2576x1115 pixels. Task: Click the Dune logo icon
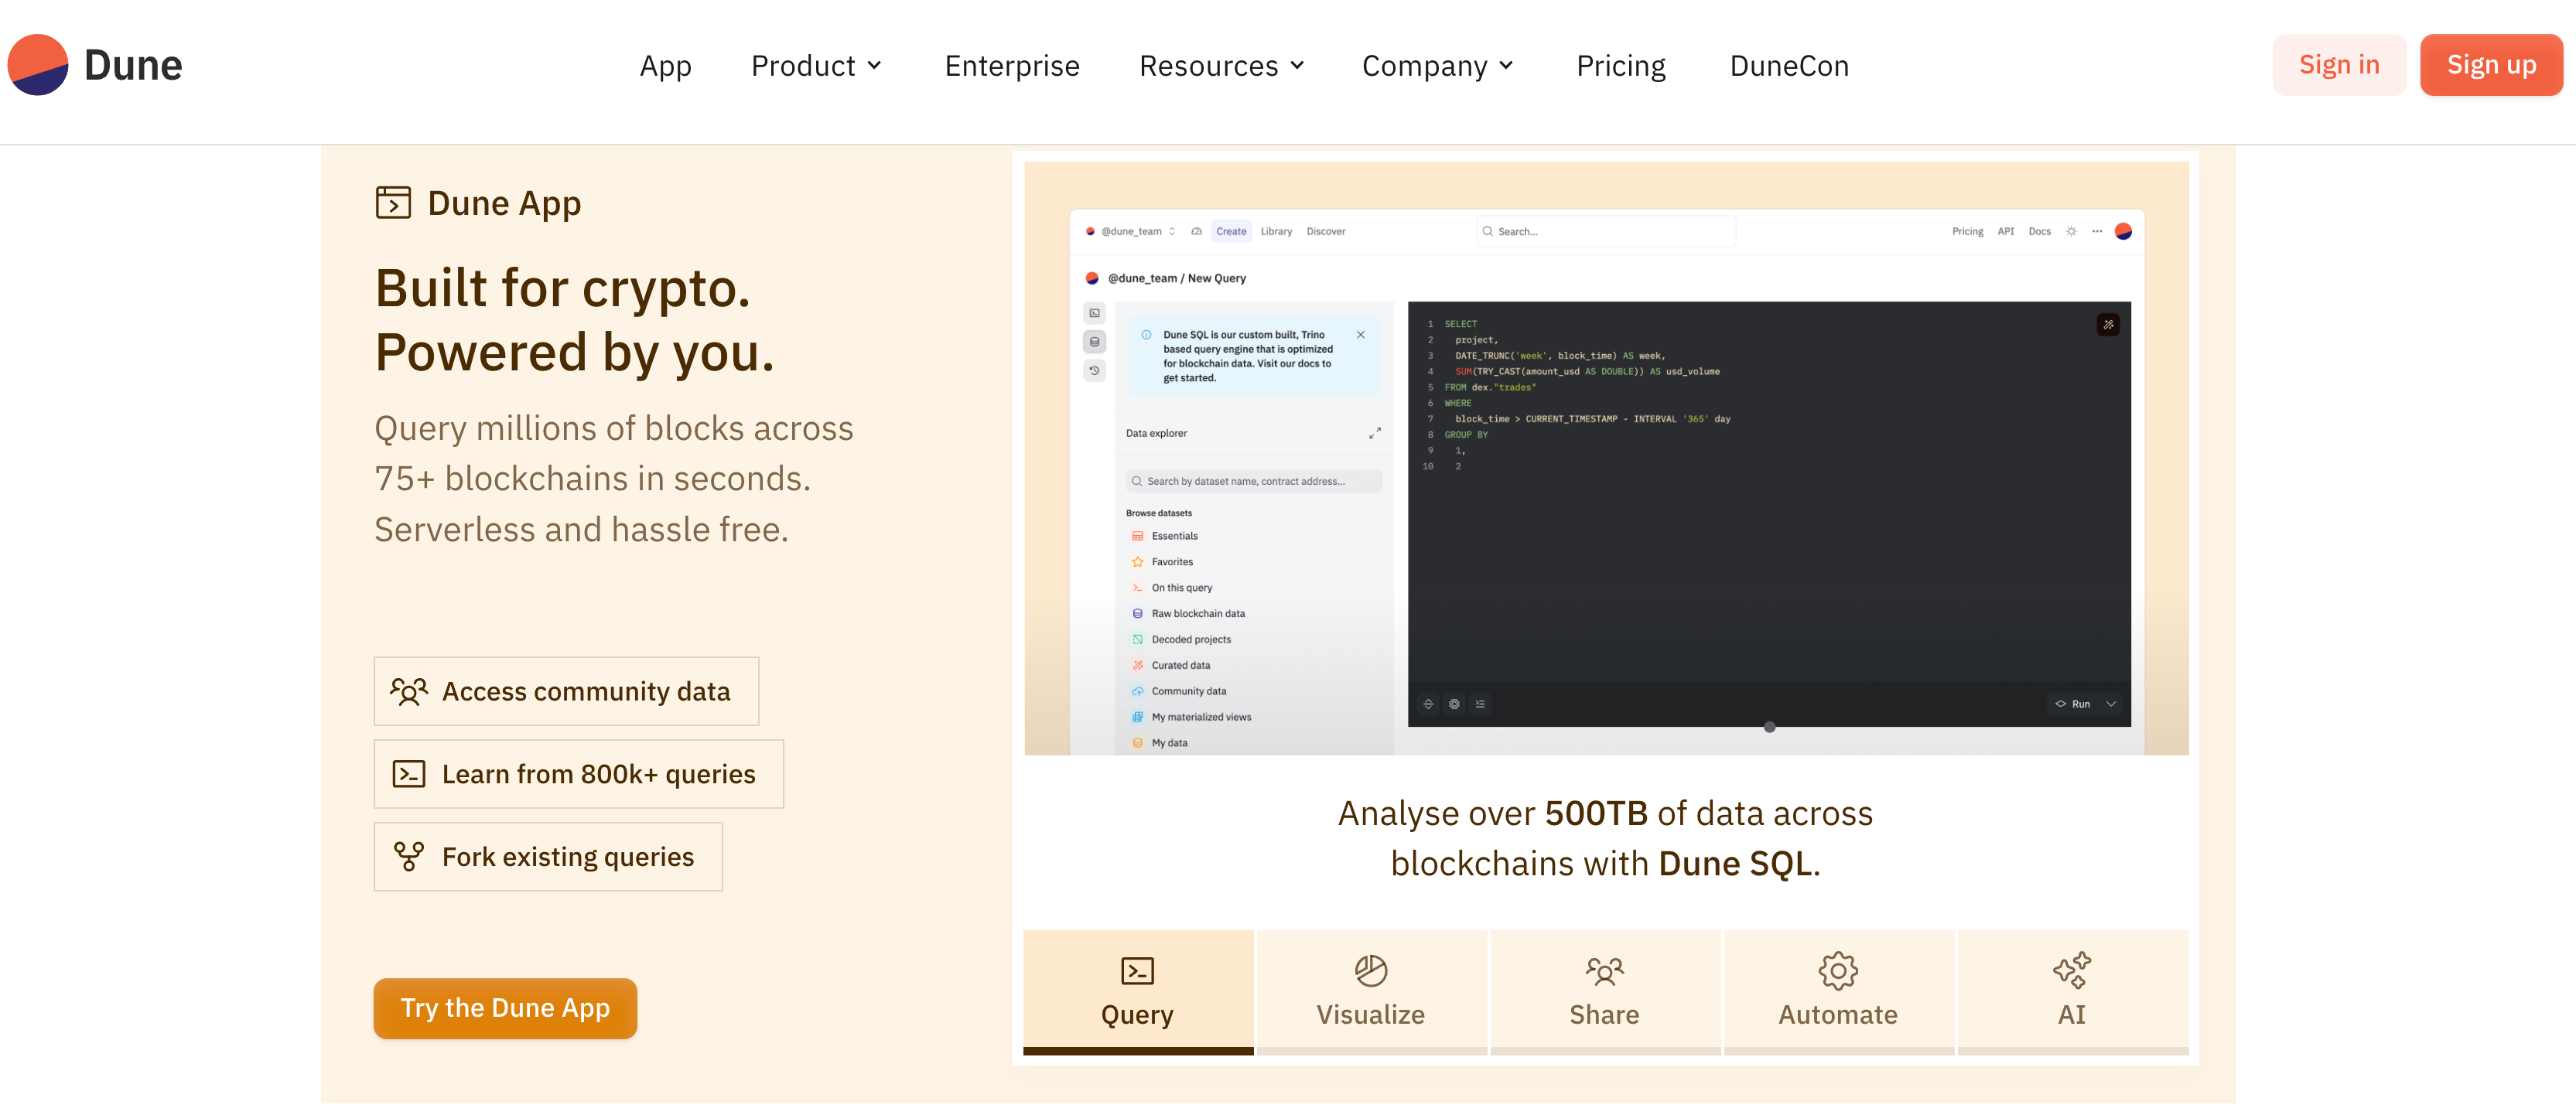(38, 65)
